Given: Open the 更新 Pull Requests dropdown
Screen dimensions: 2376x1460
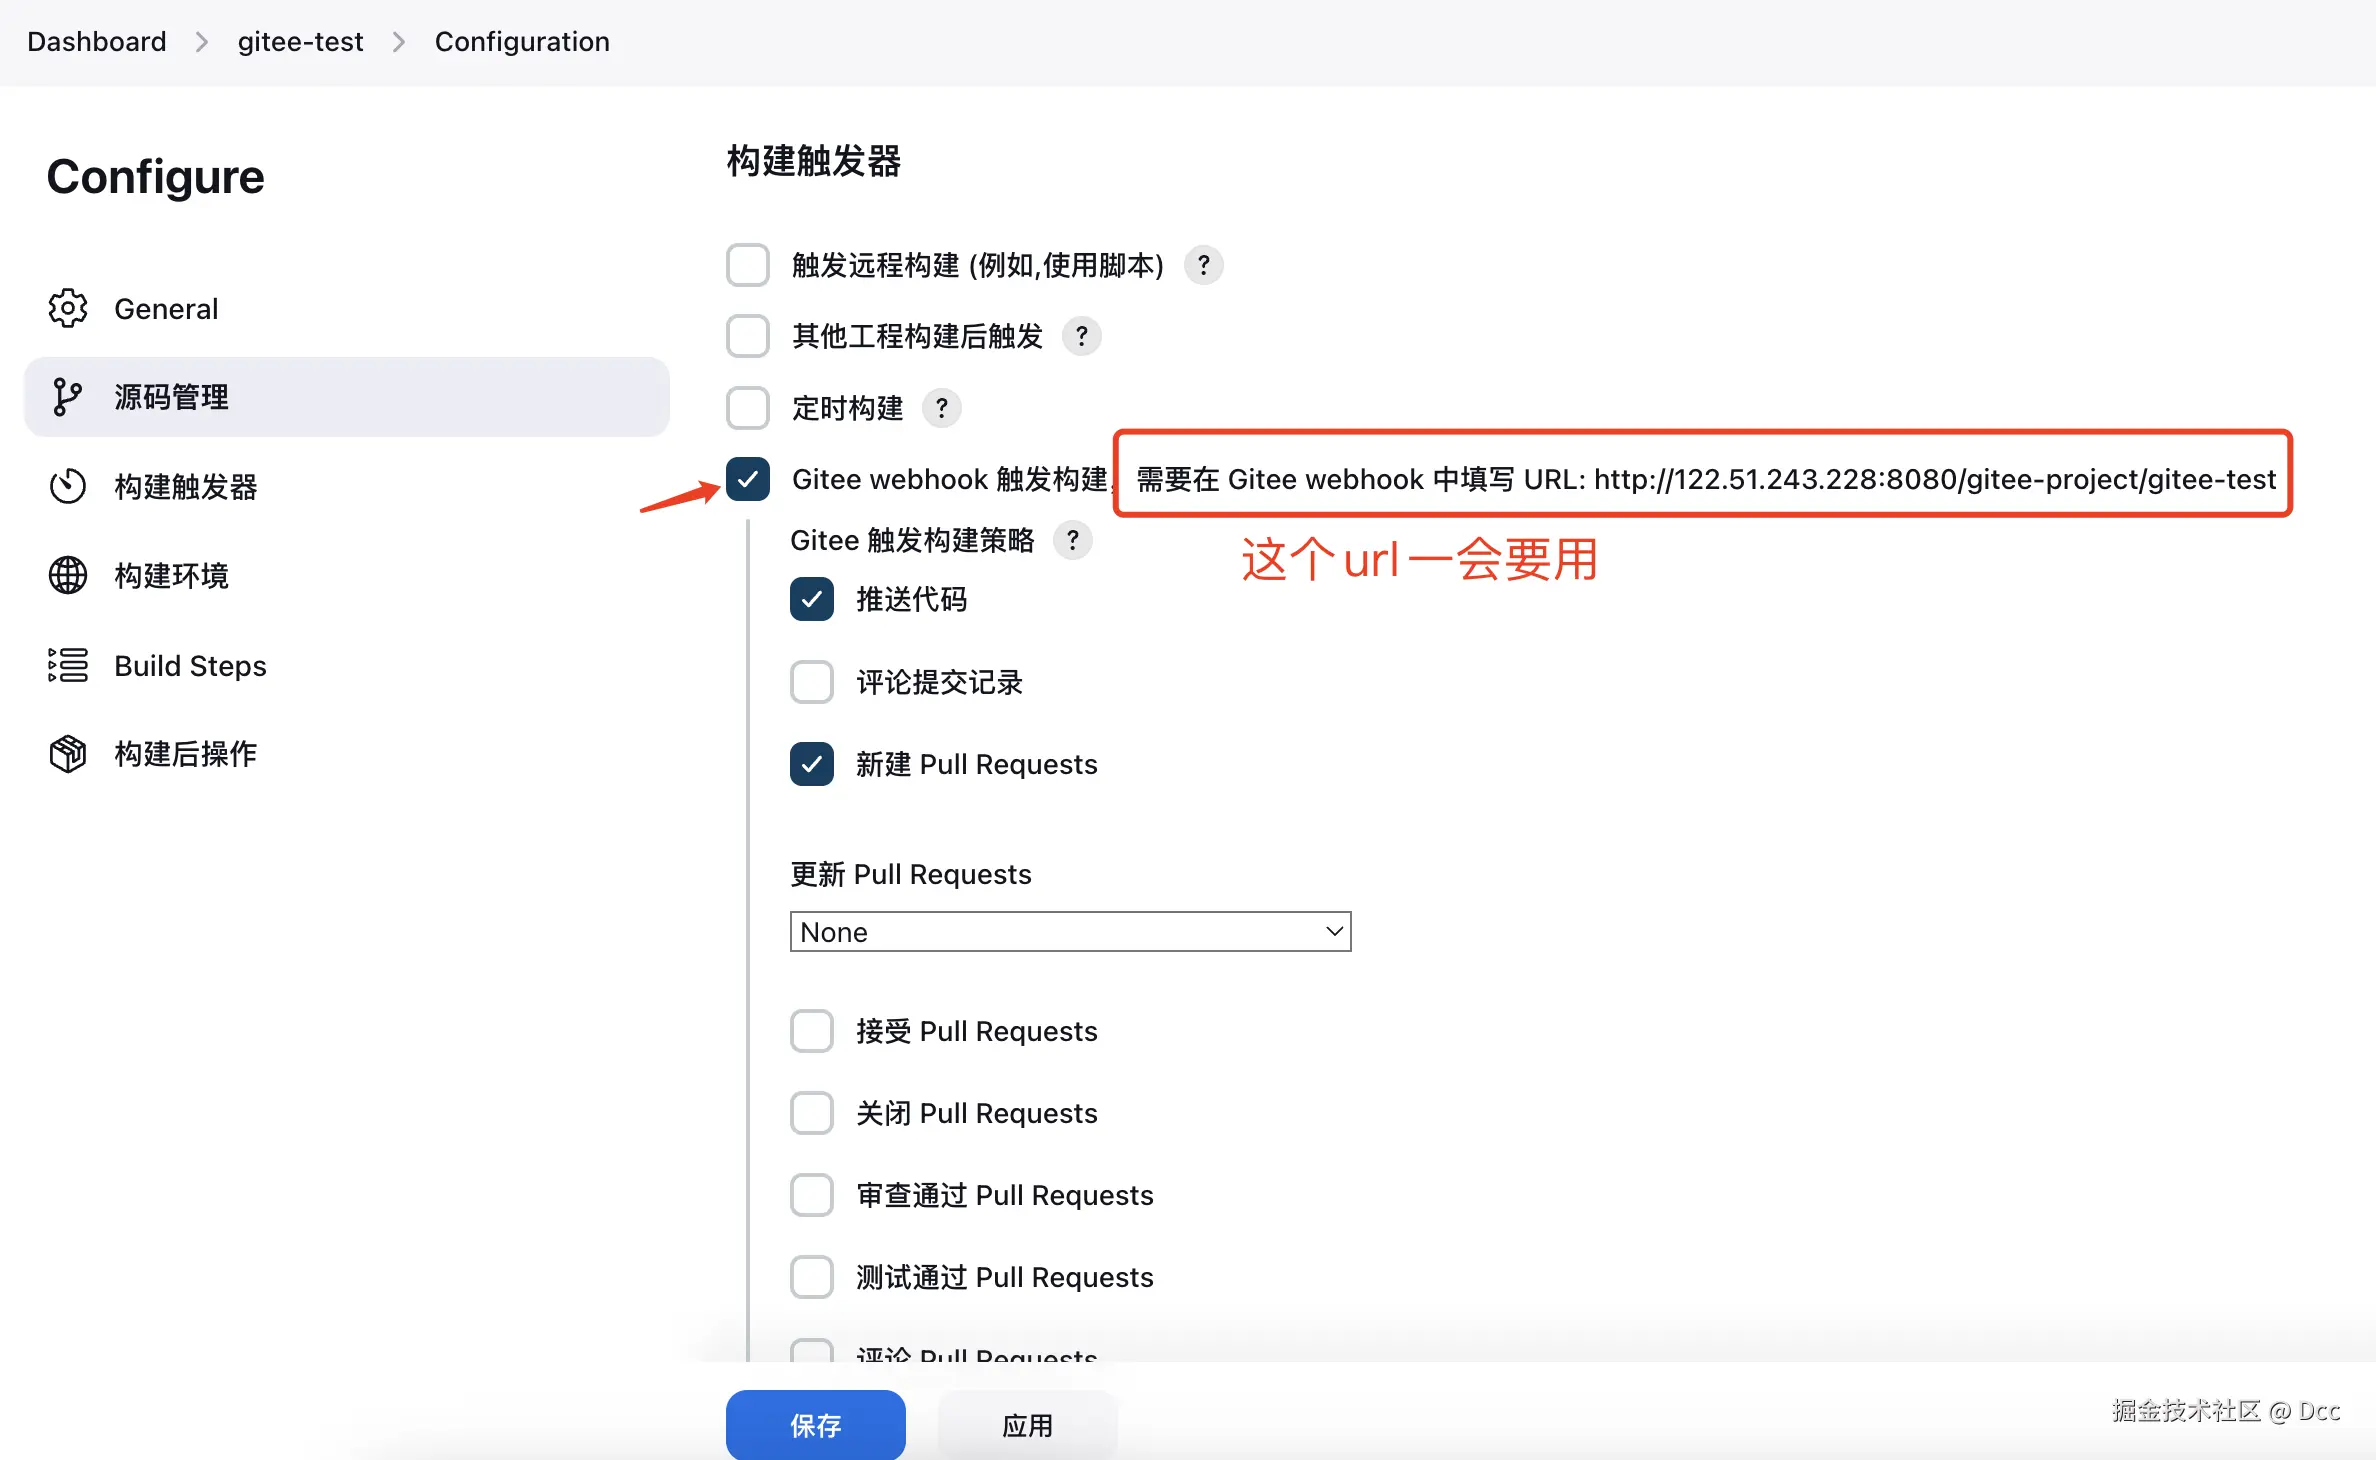Looking at the screenshot, I should coord(1070,932).
